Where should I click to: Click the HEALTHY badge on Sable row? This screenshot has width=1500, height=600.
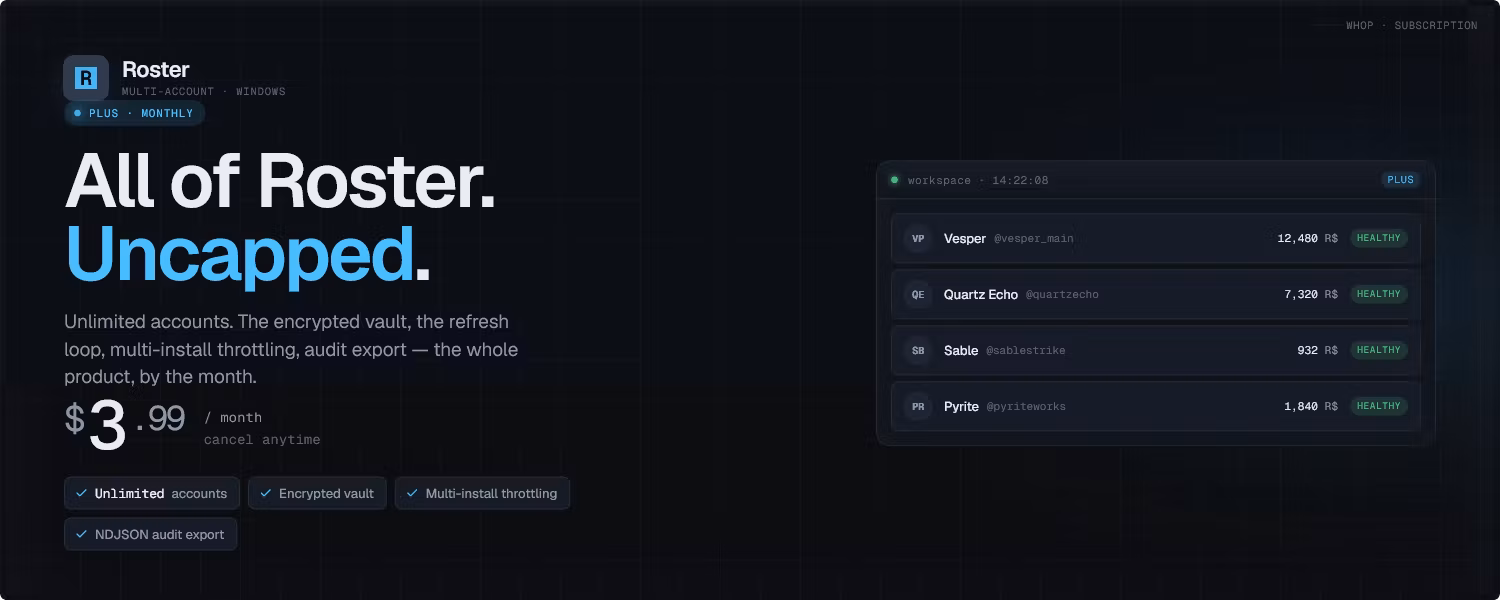pyautogui.click(x=1379, y=350)
